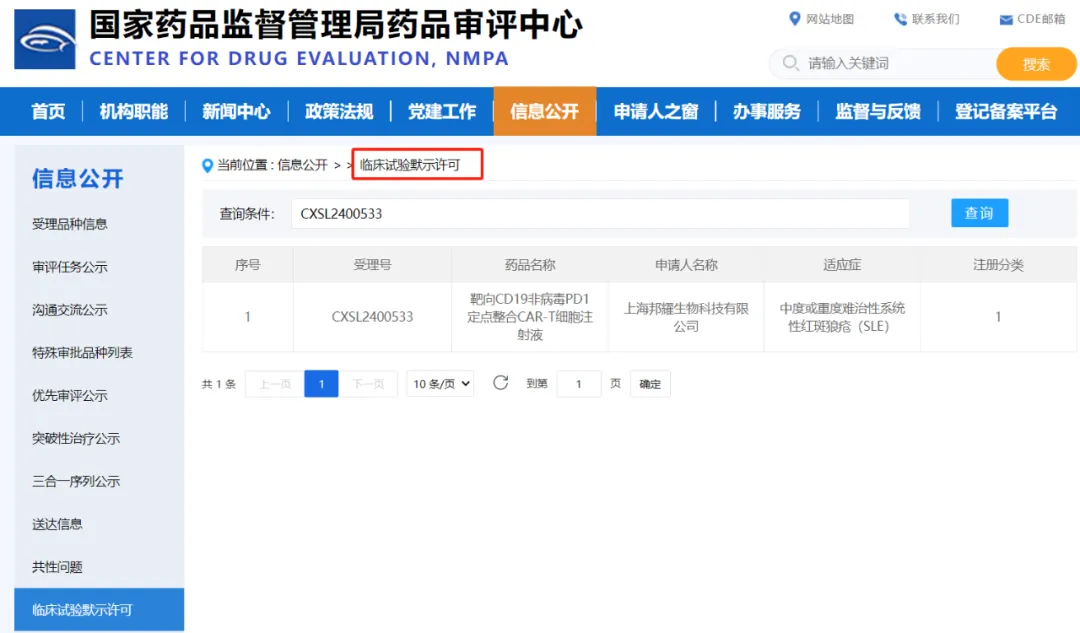Click the magnifier icon in search box

pos(790,63)
